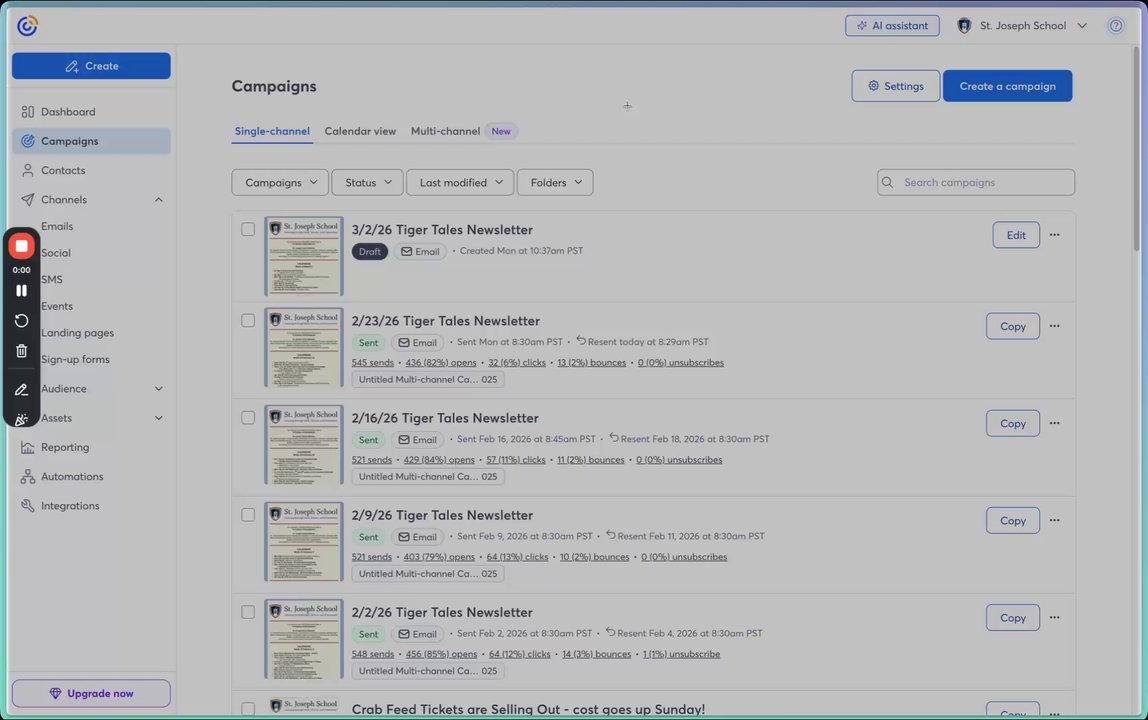The height and width of the screenshot is (720, 1148).
Task: Expand the Audience section chevron
Action: (158, 389)
